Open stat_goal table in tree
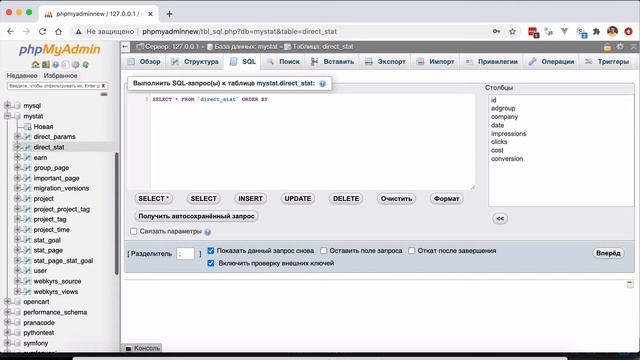Viewport: 640px width, 360px height. tap(47, 240)
